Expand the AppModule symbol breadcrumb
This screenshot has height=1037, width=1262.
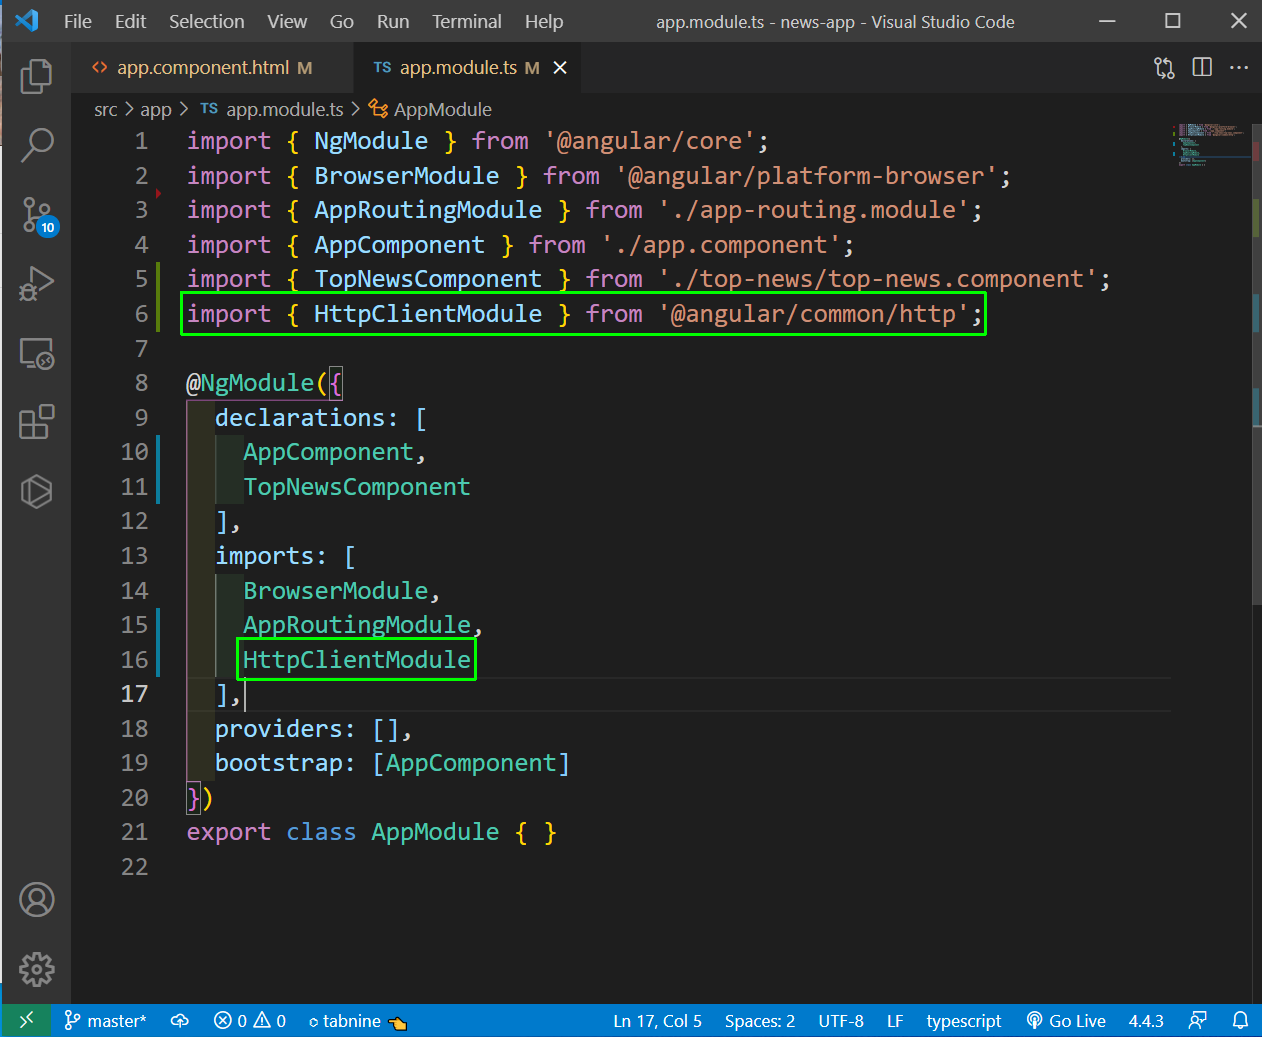[431, 109]
